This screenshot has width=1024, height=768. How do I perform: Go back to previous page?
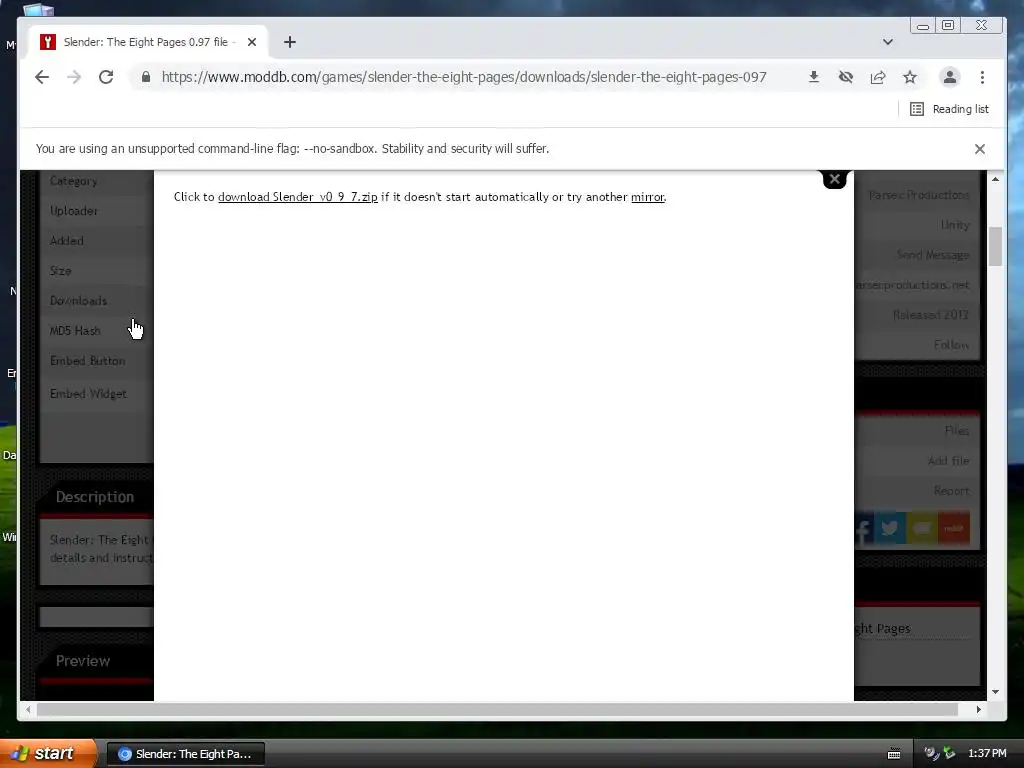(42, 77)
